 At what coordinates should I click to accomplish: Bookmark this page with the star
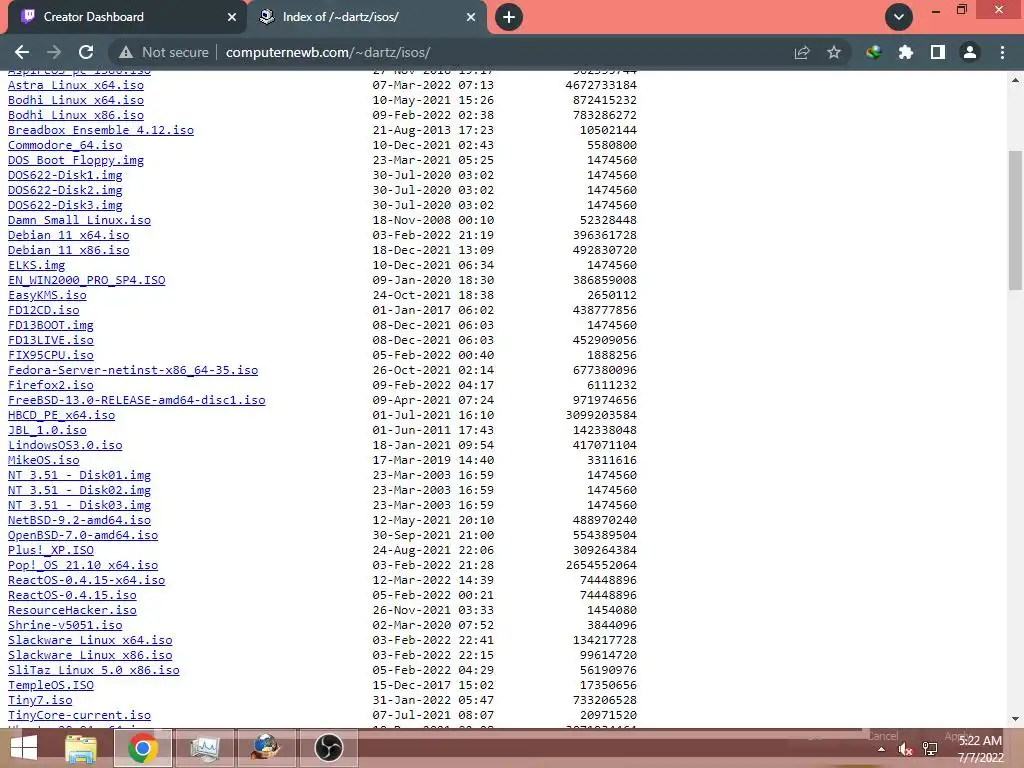[834, 52]
